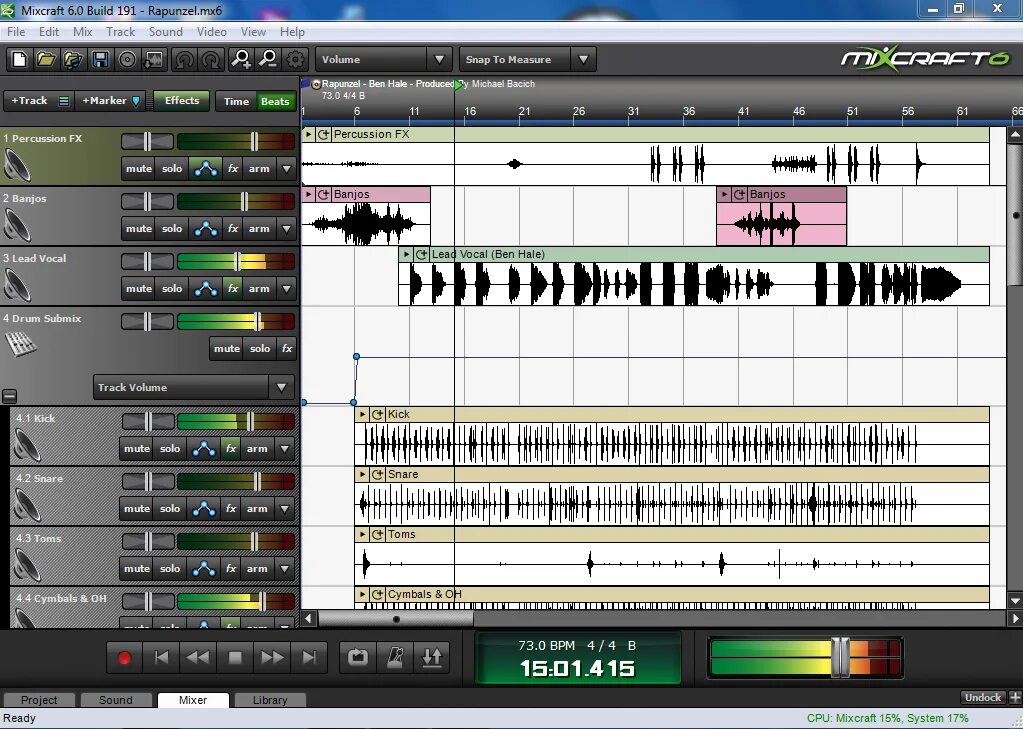
Task: Click the track list icon beside +Track
Action: tap(64, 101)
